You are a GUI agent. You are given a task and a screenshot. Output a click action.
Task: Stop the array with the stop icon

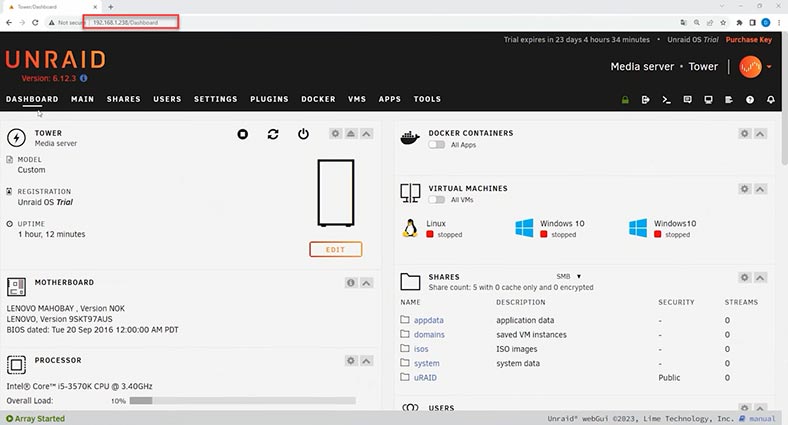(243, 134)
